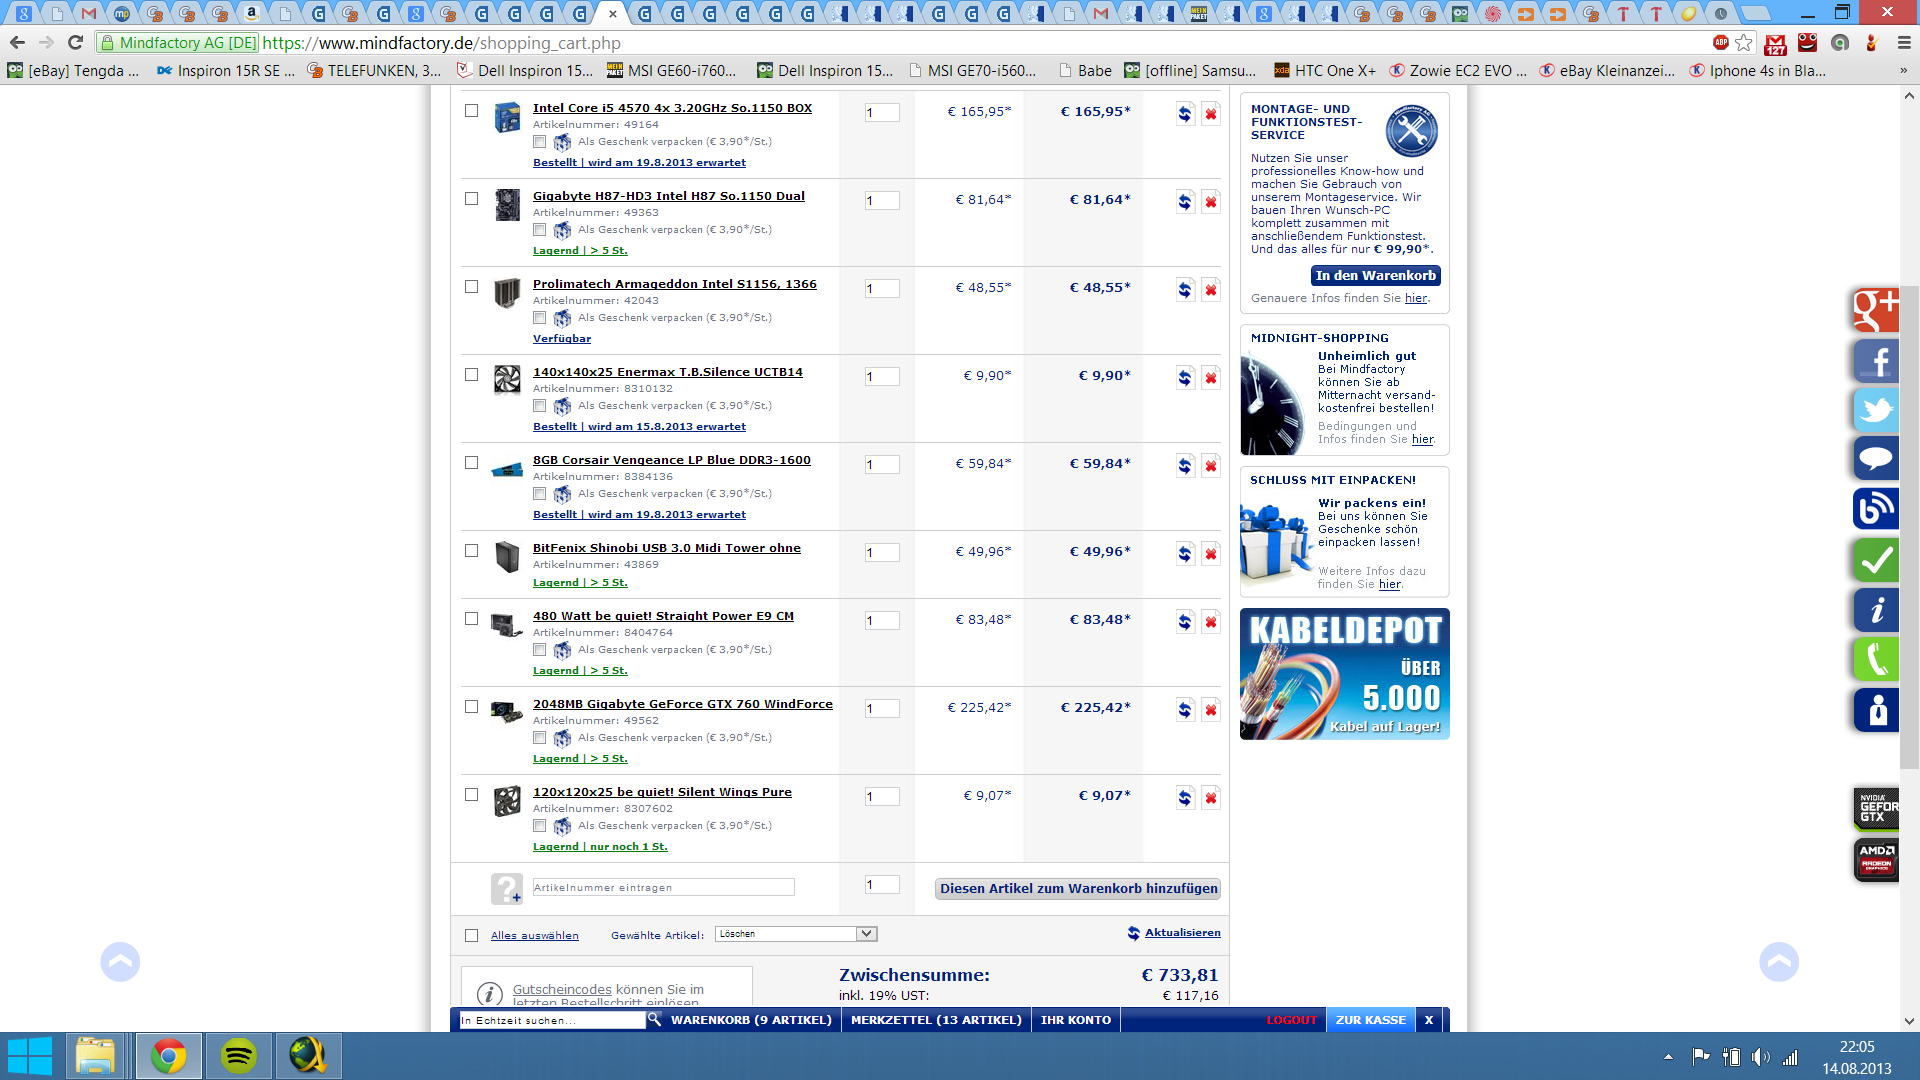Image resolution: width=1920 pixels, height=1080 pixels.
Task: Open the Twitter sidebar button
Action: coord(1875,410)
